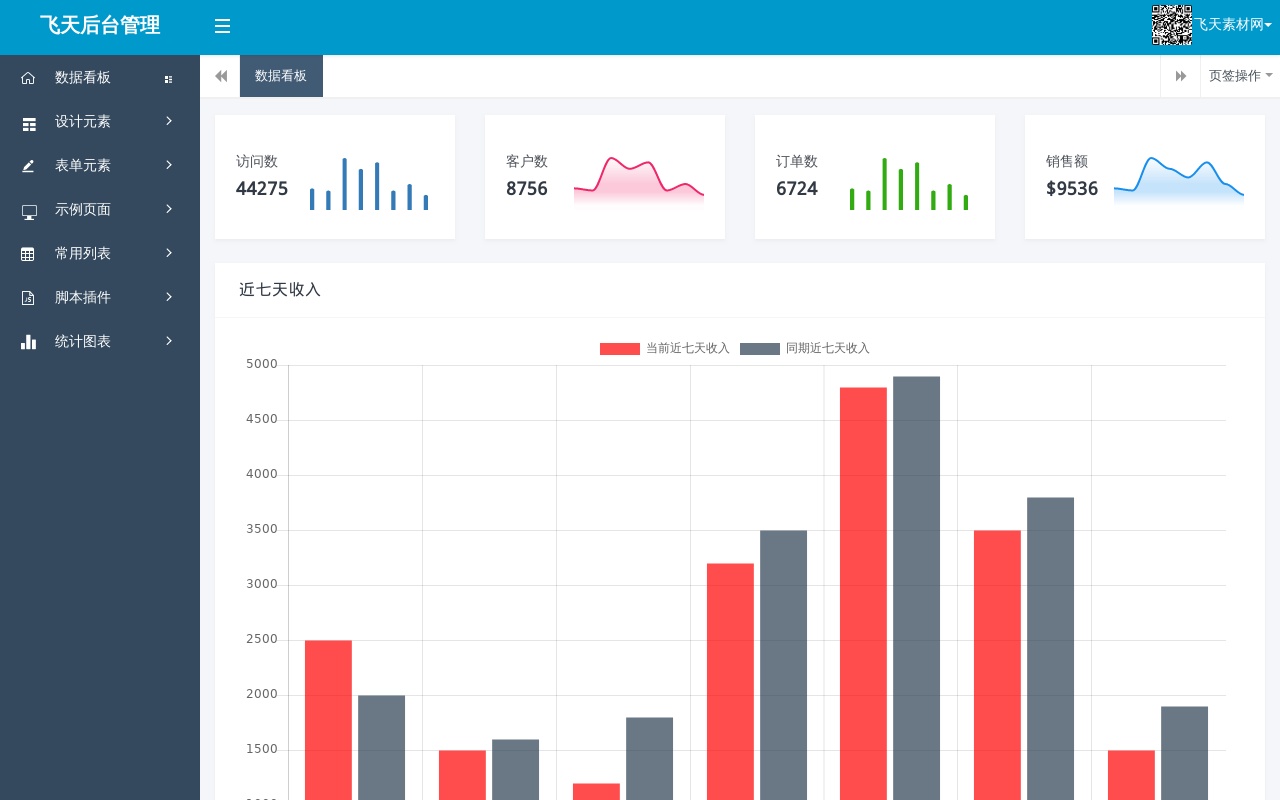
Task: Select the 数据看板 tab
Action: pos(281,76)
